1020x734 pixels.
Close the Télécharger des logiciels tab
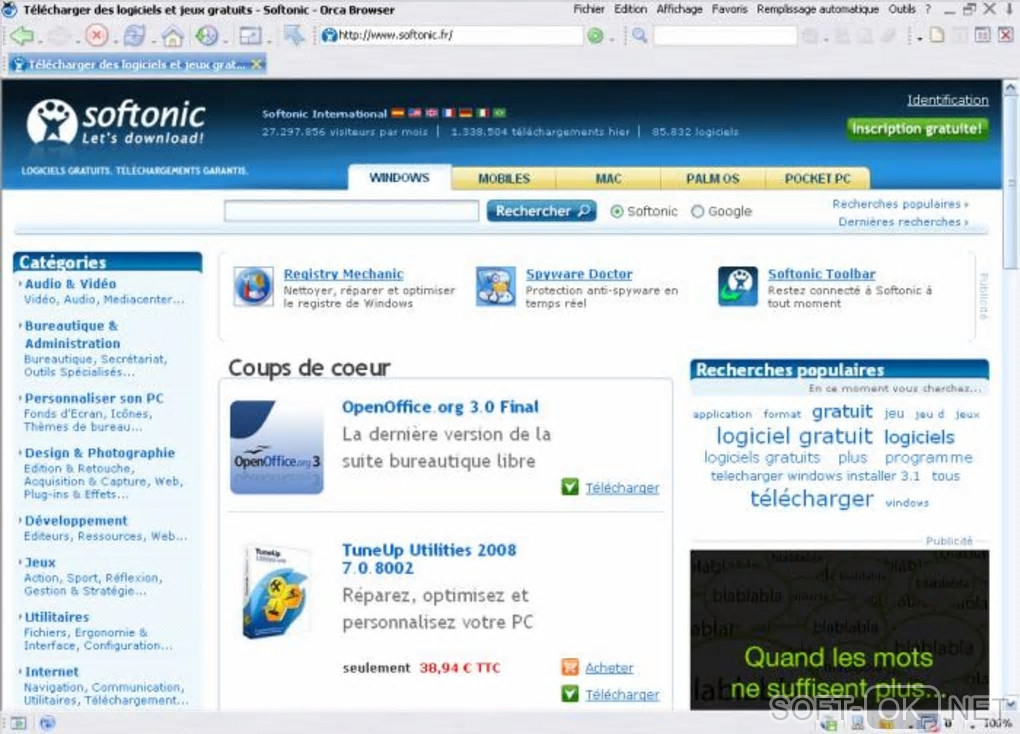tap(257, 64)
